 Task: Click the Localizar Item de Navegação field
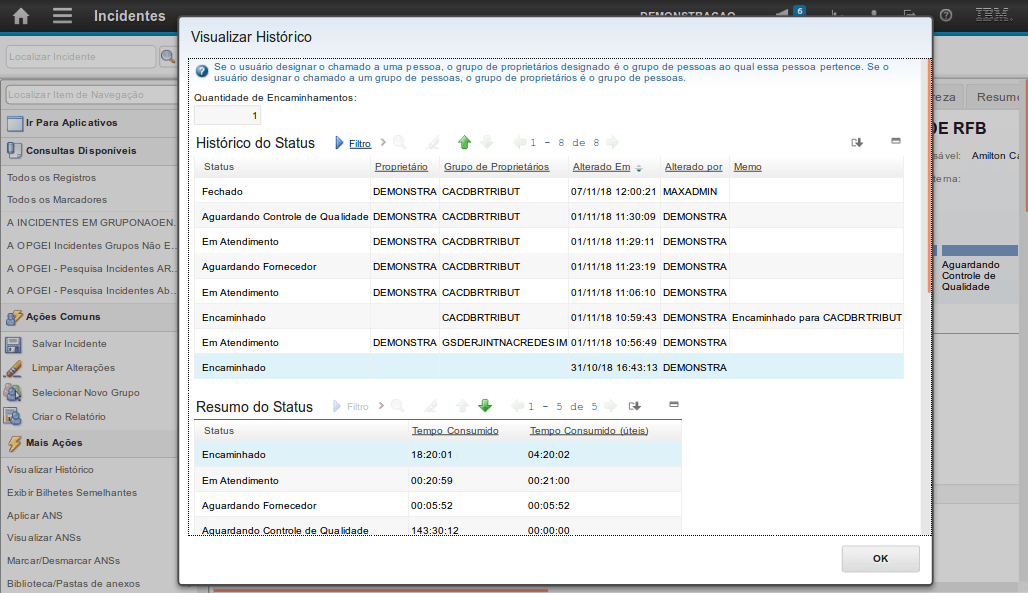(x=91, y=94)
